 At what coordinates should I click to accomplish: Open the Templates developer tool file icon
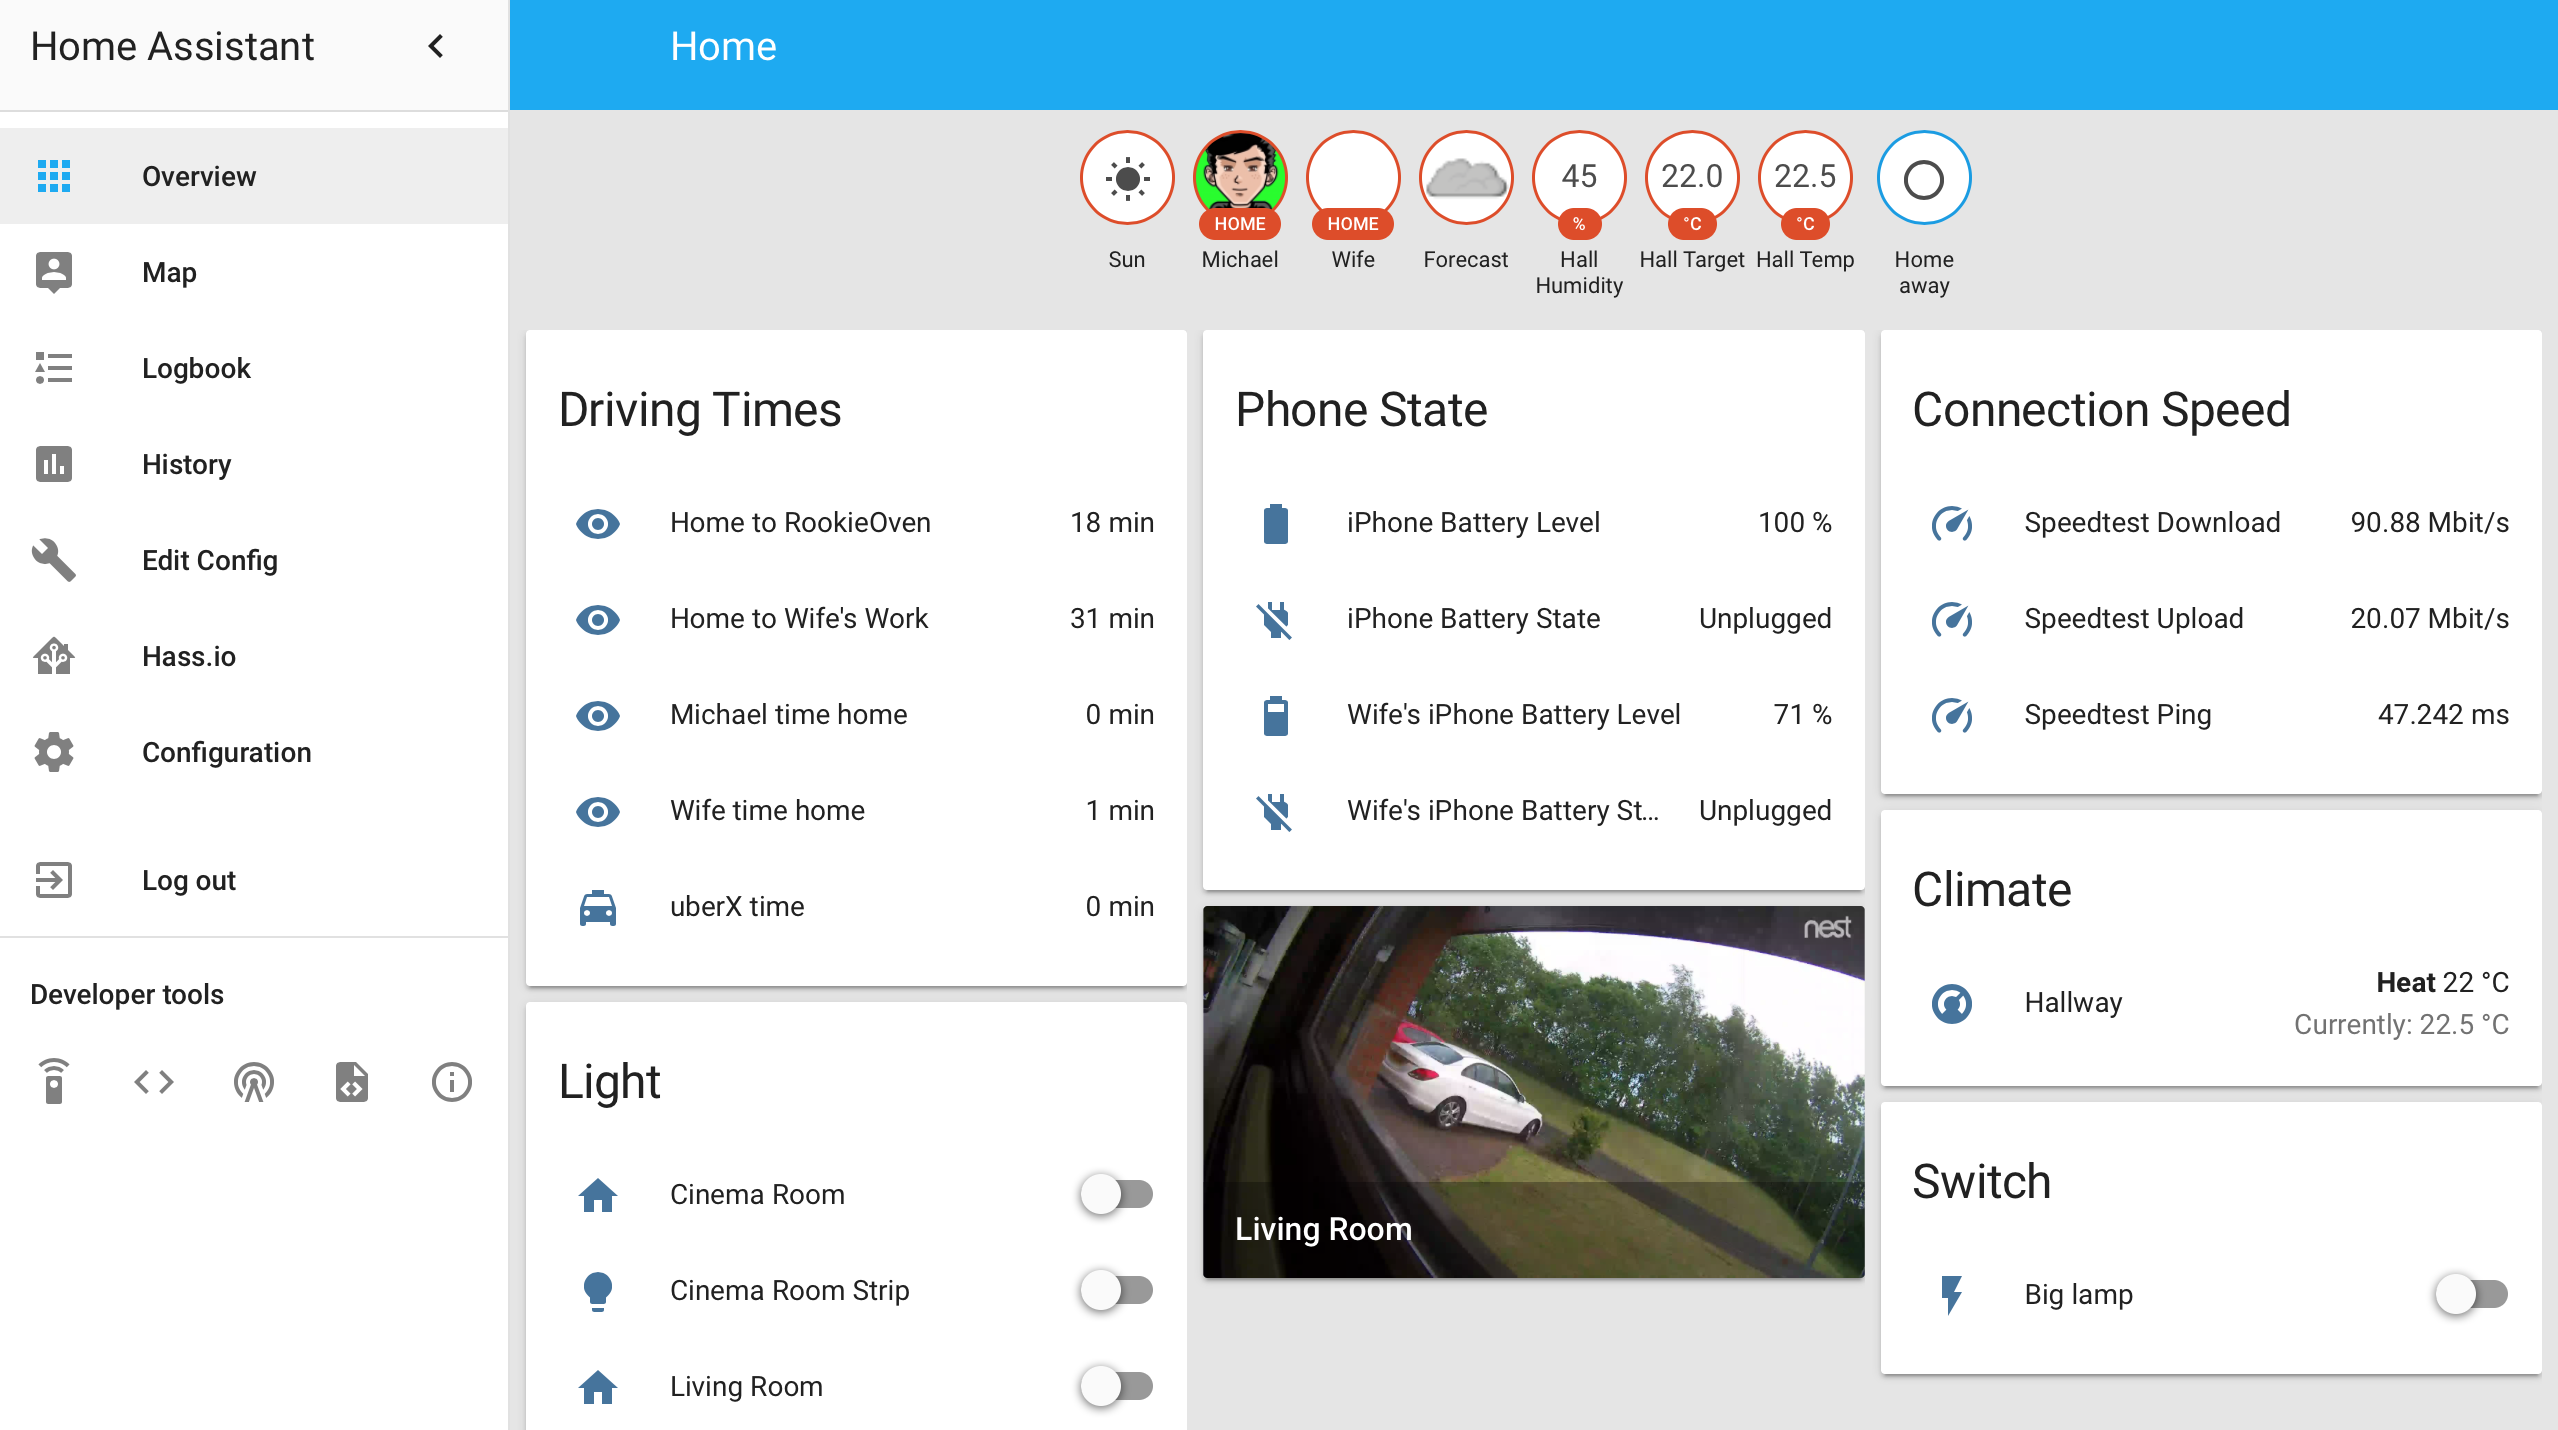pyautogui.click(x=352, y=1081)
